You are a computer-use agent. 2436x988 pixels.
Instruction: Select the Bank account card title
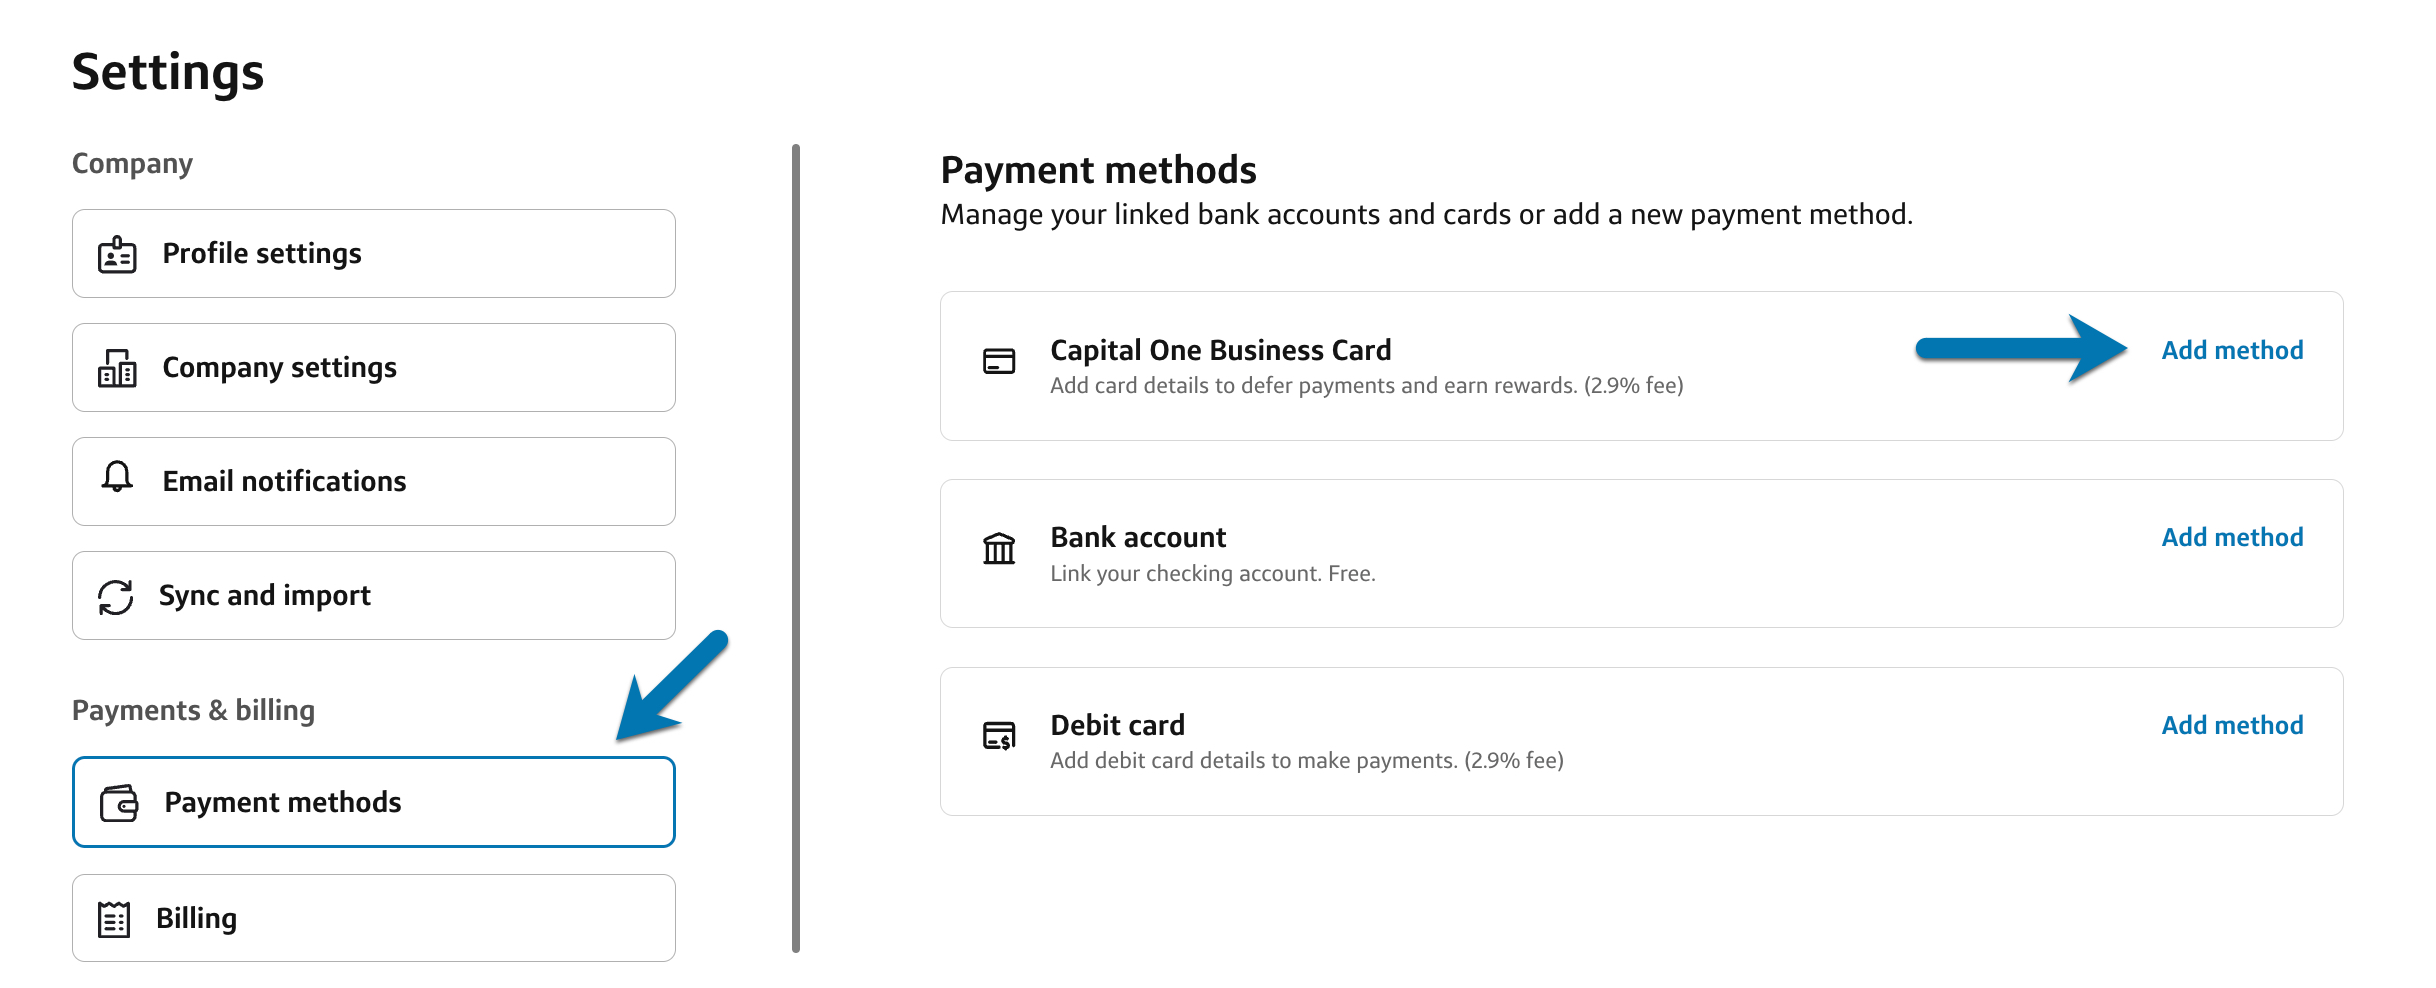click(1138, 538)
